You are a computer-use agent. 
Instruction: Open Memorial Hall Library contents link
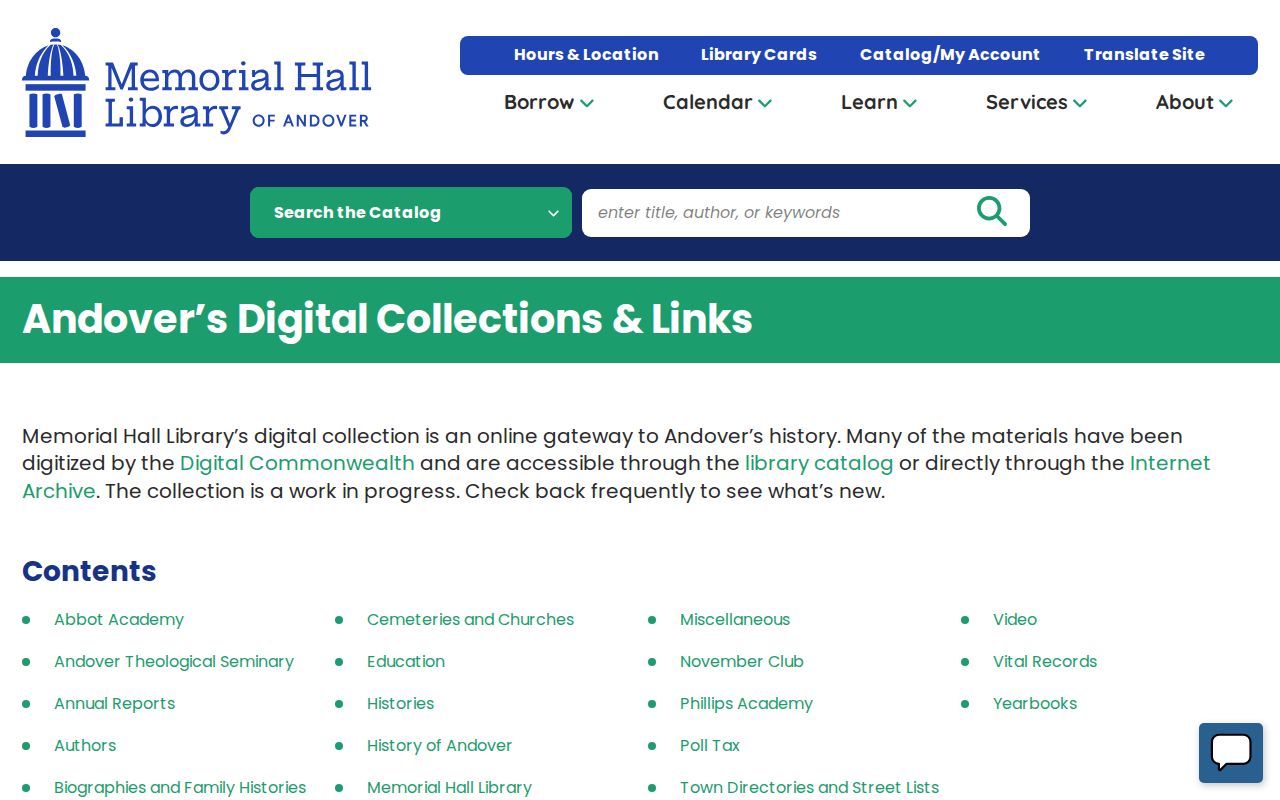click(x=449, y=787)
